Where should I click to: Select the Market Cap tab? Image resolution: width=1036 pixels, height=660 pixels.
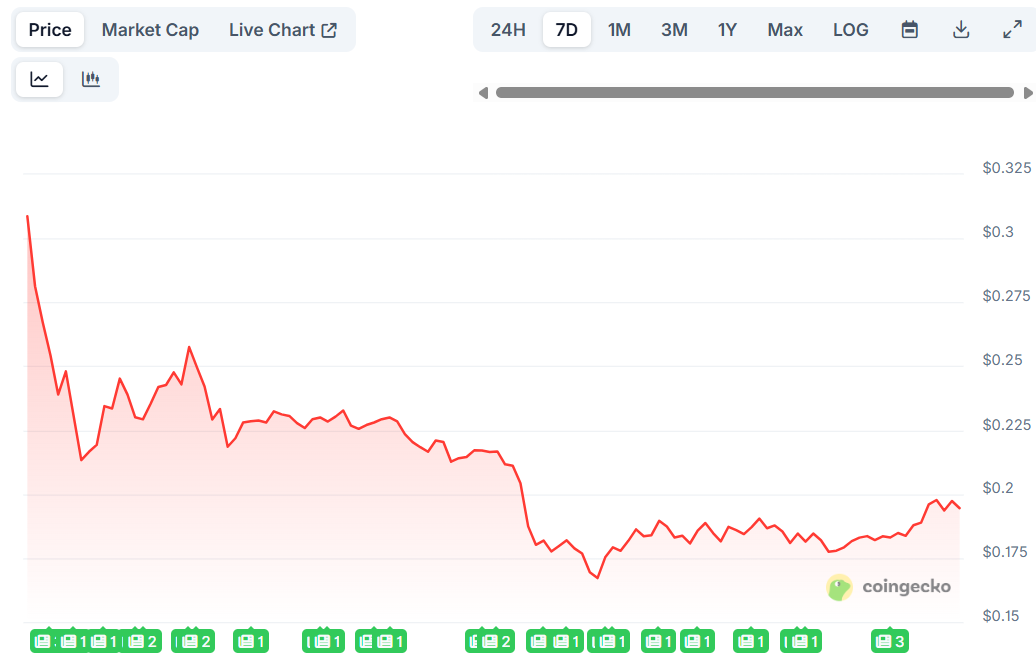(150, 30)
